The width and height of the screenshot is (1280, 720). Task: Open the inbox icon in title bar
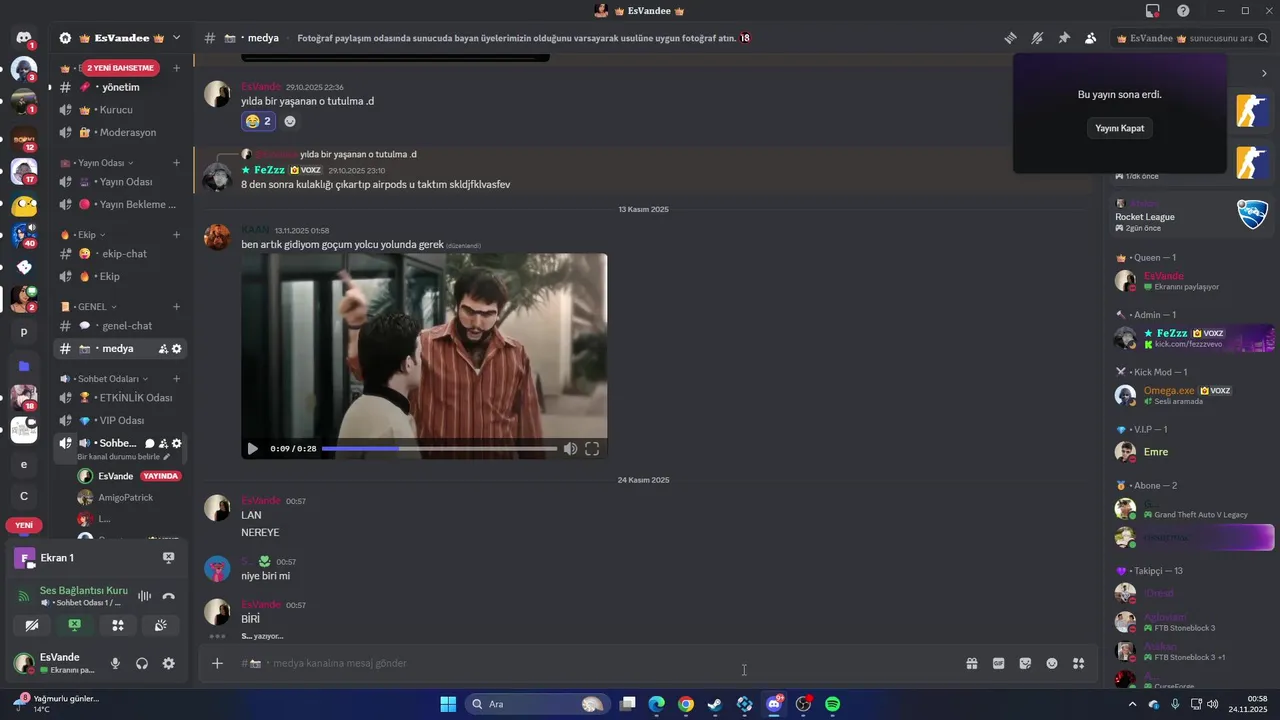point(1153,10)
